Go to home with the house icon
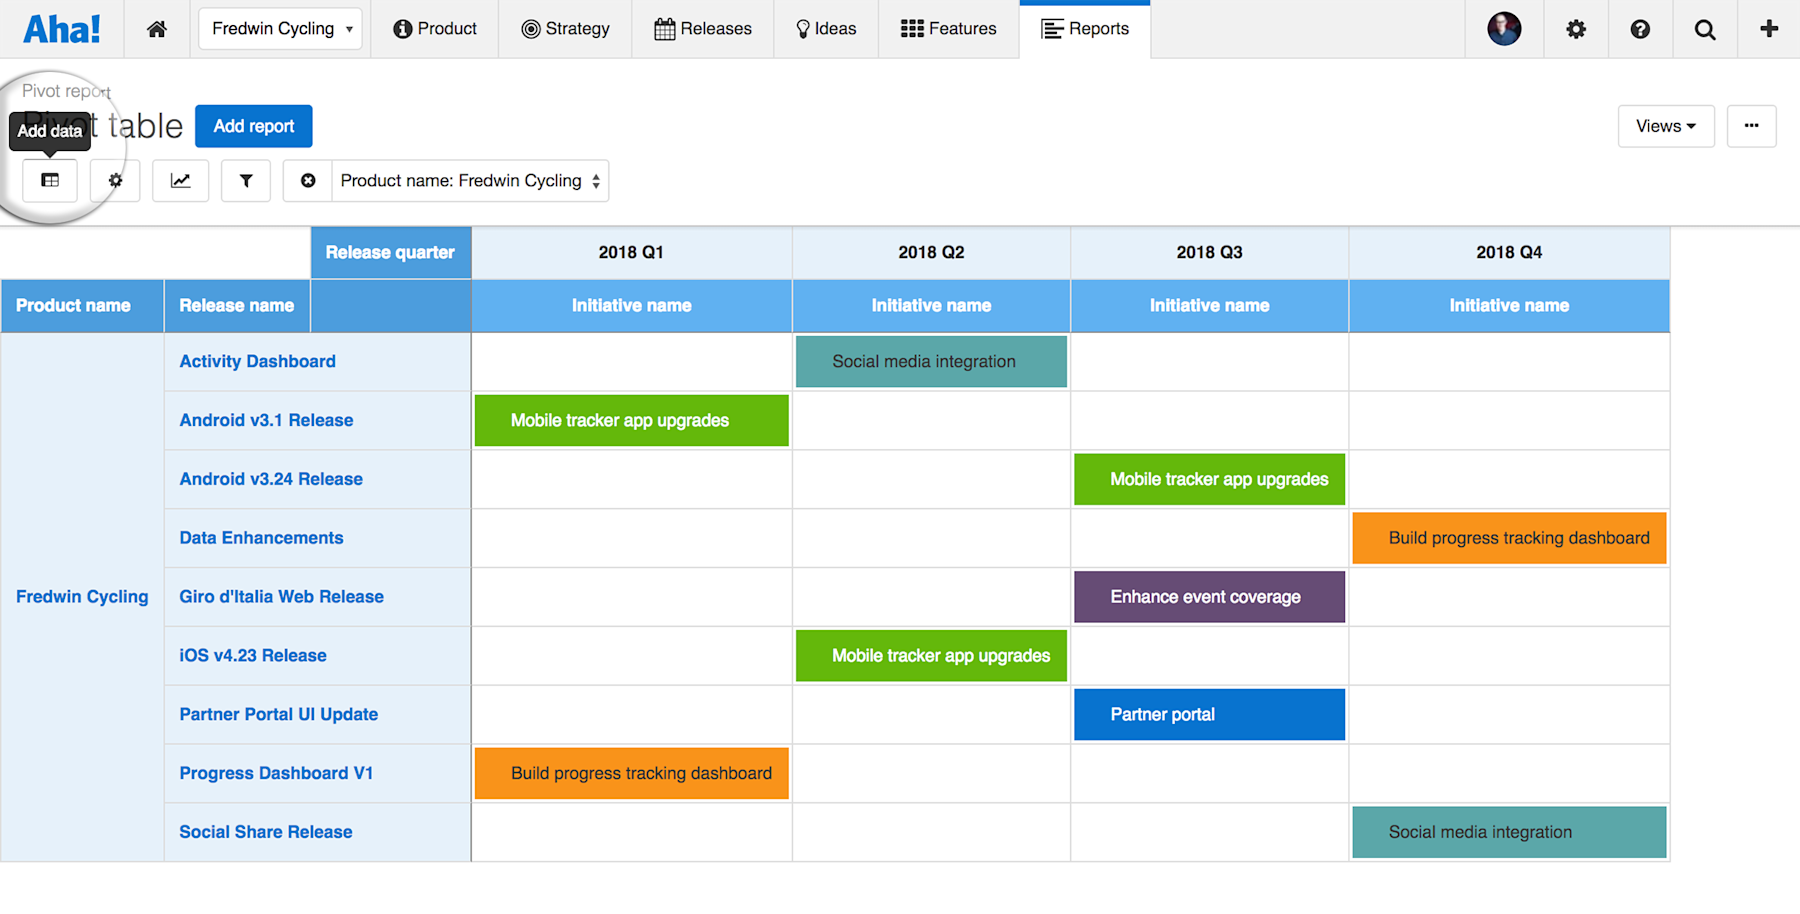The width and height of the screenshot is (1800, 914). 156,29
